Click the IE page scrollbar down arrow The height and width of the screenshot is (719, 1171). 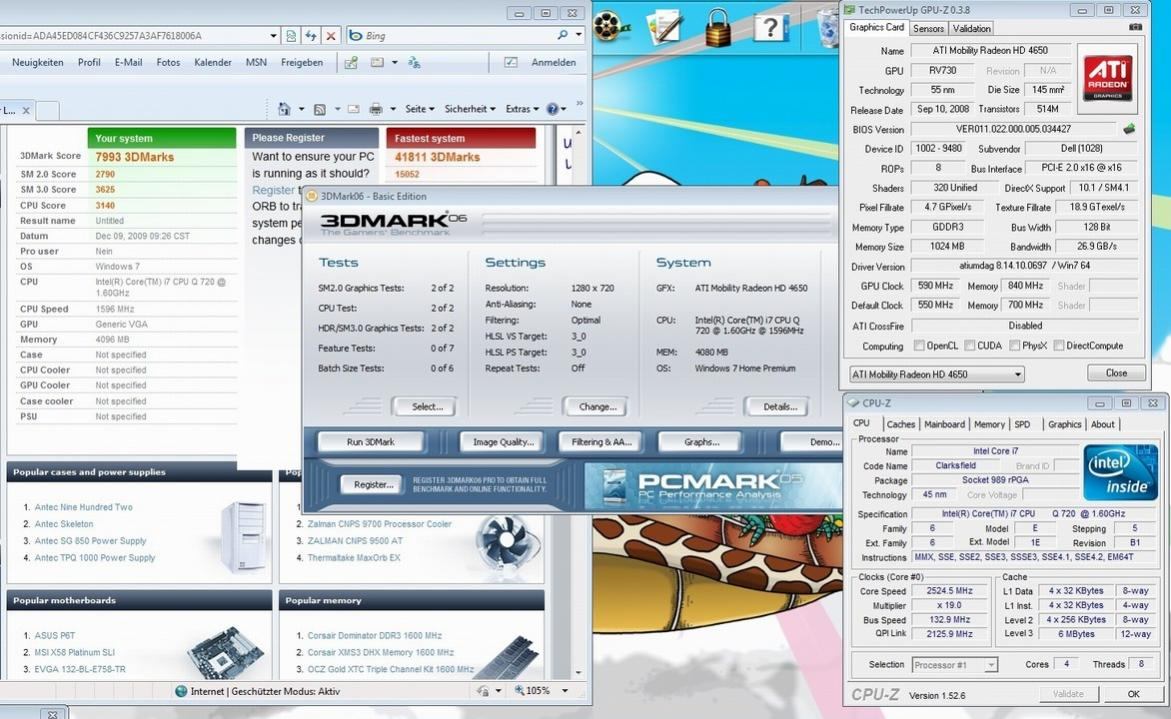click(578, 673)
